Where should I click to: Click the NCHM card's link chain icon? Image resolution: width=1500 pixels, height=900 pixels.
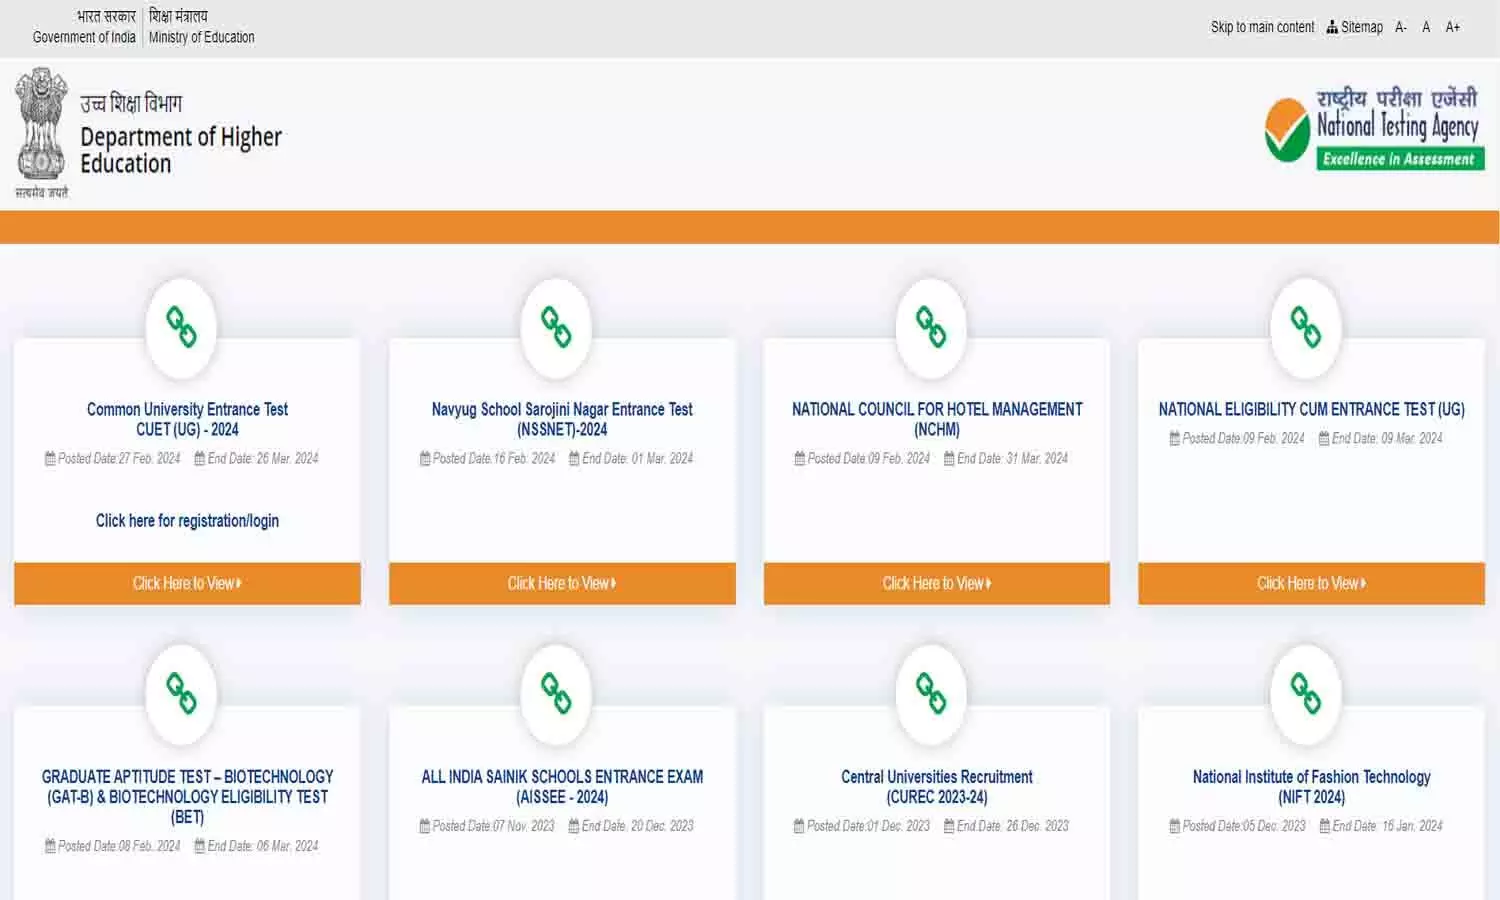point(931,327)
